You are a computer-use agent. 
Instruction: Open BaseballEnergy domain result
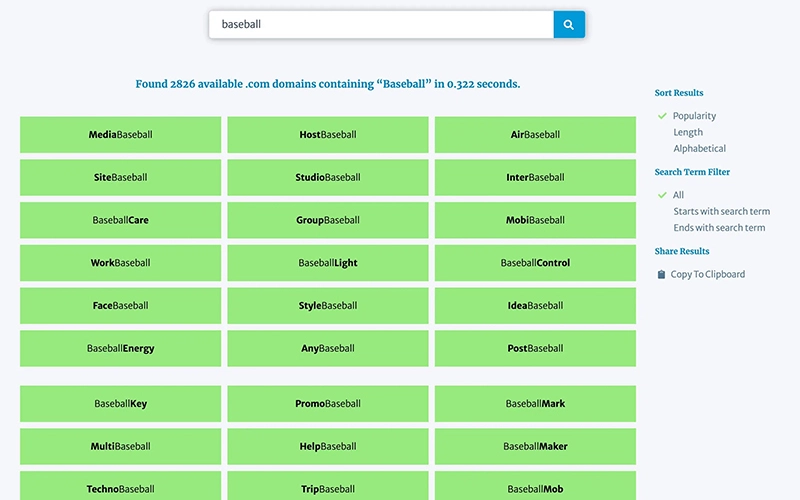click(x=120, y=348)
